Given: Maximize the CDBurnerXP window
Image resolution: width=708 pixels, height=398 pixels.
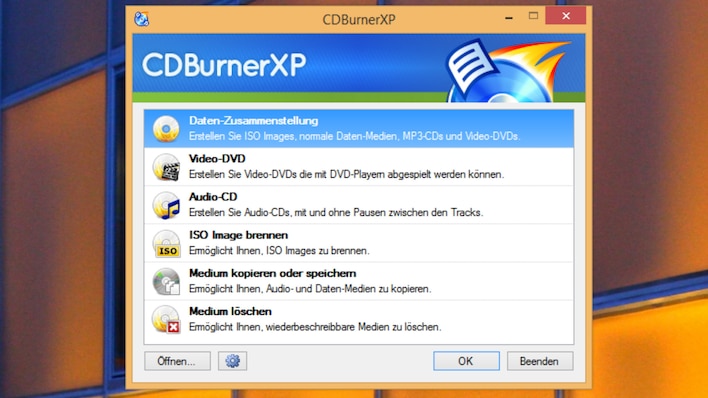Looking at the screenshot, I should (x=533, y=16).
